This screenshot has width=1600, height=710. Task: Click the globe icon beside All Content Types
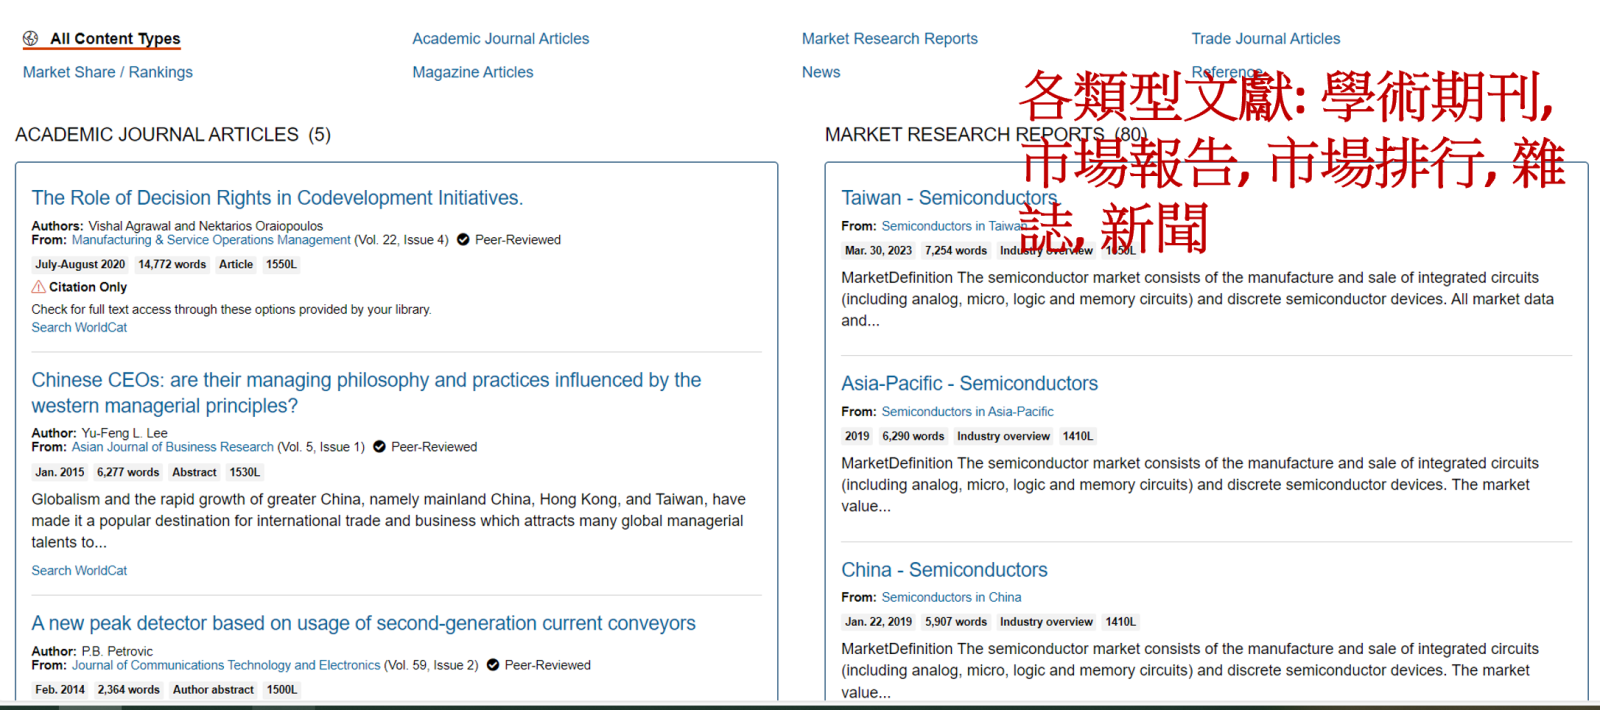pyautogui.click(x=31, y=39)
